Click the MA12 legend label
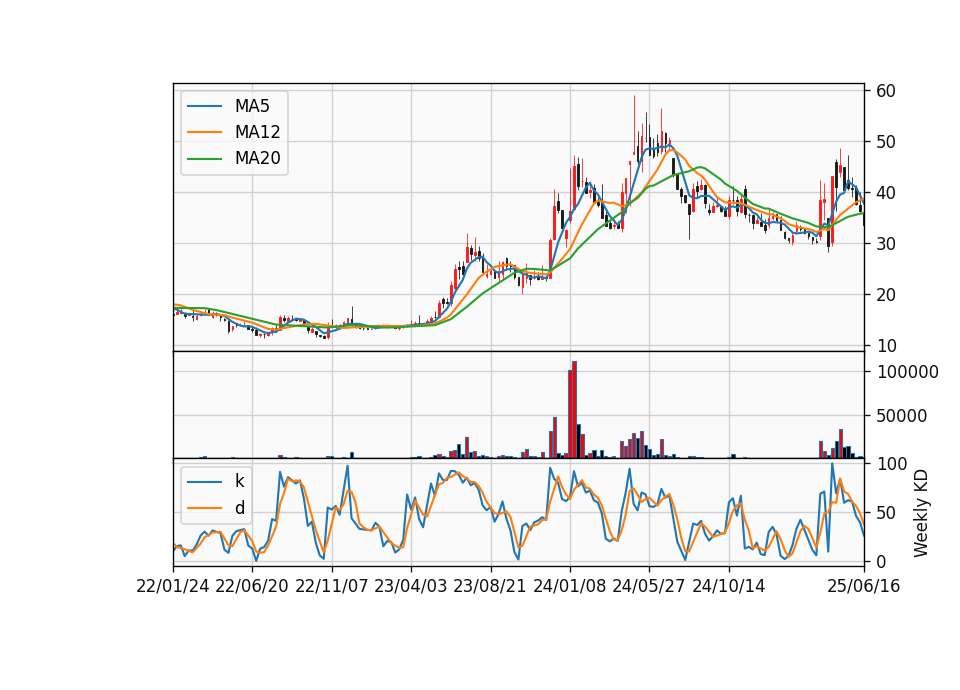 tap(257, 132)
